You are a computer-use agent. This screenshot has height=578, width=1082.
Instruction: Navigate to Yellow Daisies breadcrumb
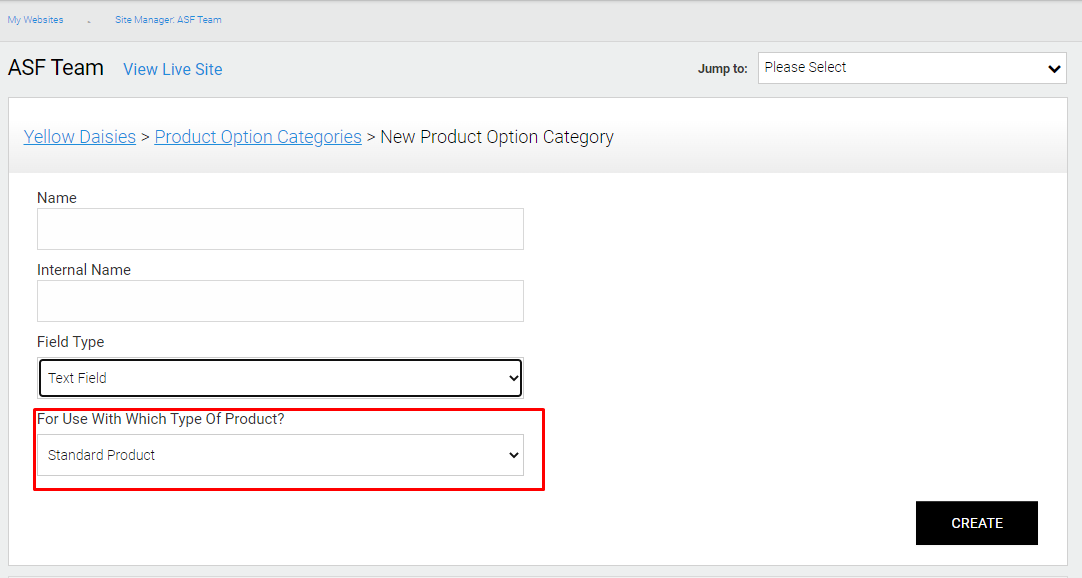79,136
